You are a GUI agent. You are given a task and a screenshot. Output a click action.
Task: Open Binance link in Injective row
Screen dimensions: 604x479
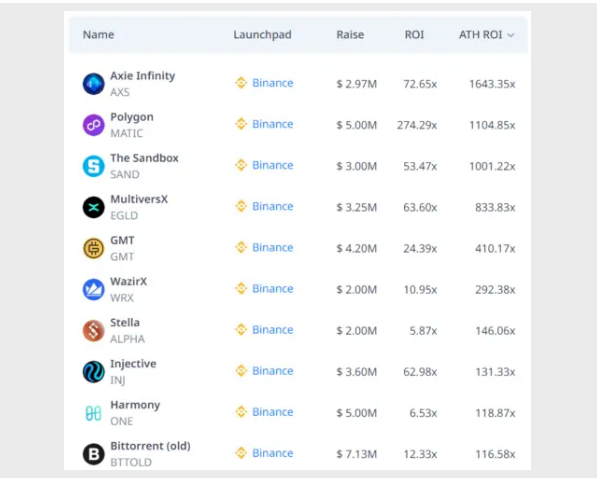pyautogui.click(x=273, y=371)
